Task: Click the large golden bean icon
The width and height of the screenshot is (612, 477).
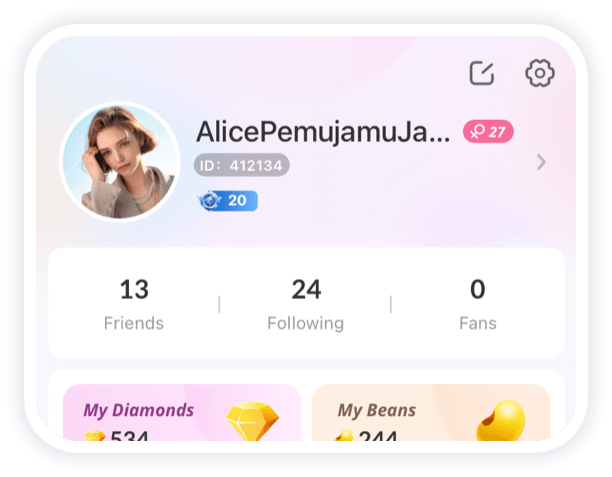Action: [x=501, y=420]
